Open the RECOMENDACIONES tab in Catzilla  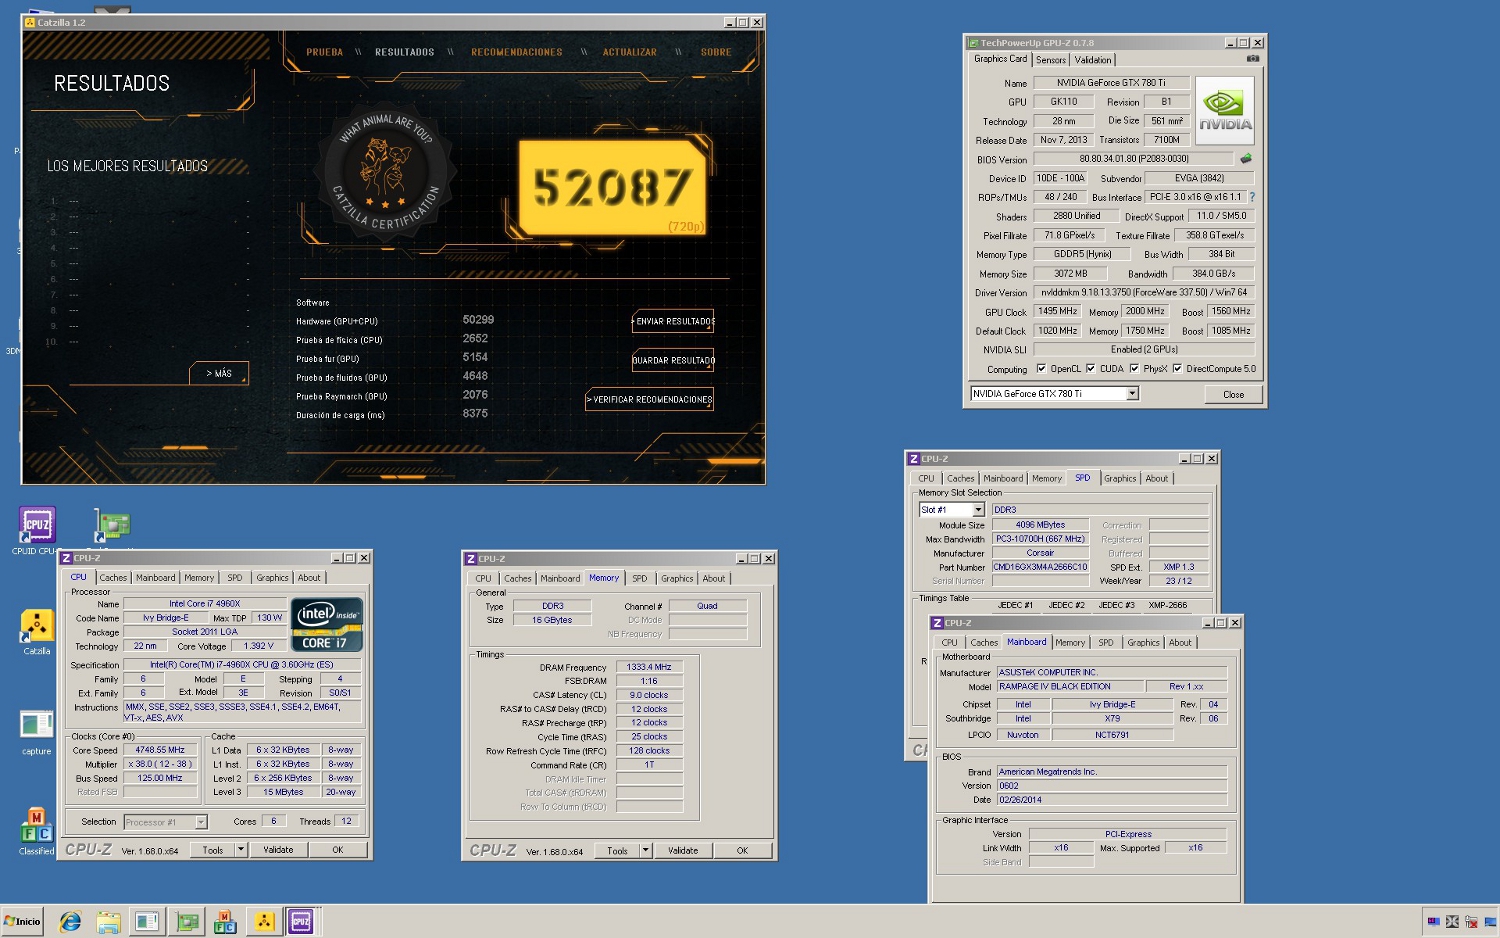[x=516, y=52]
